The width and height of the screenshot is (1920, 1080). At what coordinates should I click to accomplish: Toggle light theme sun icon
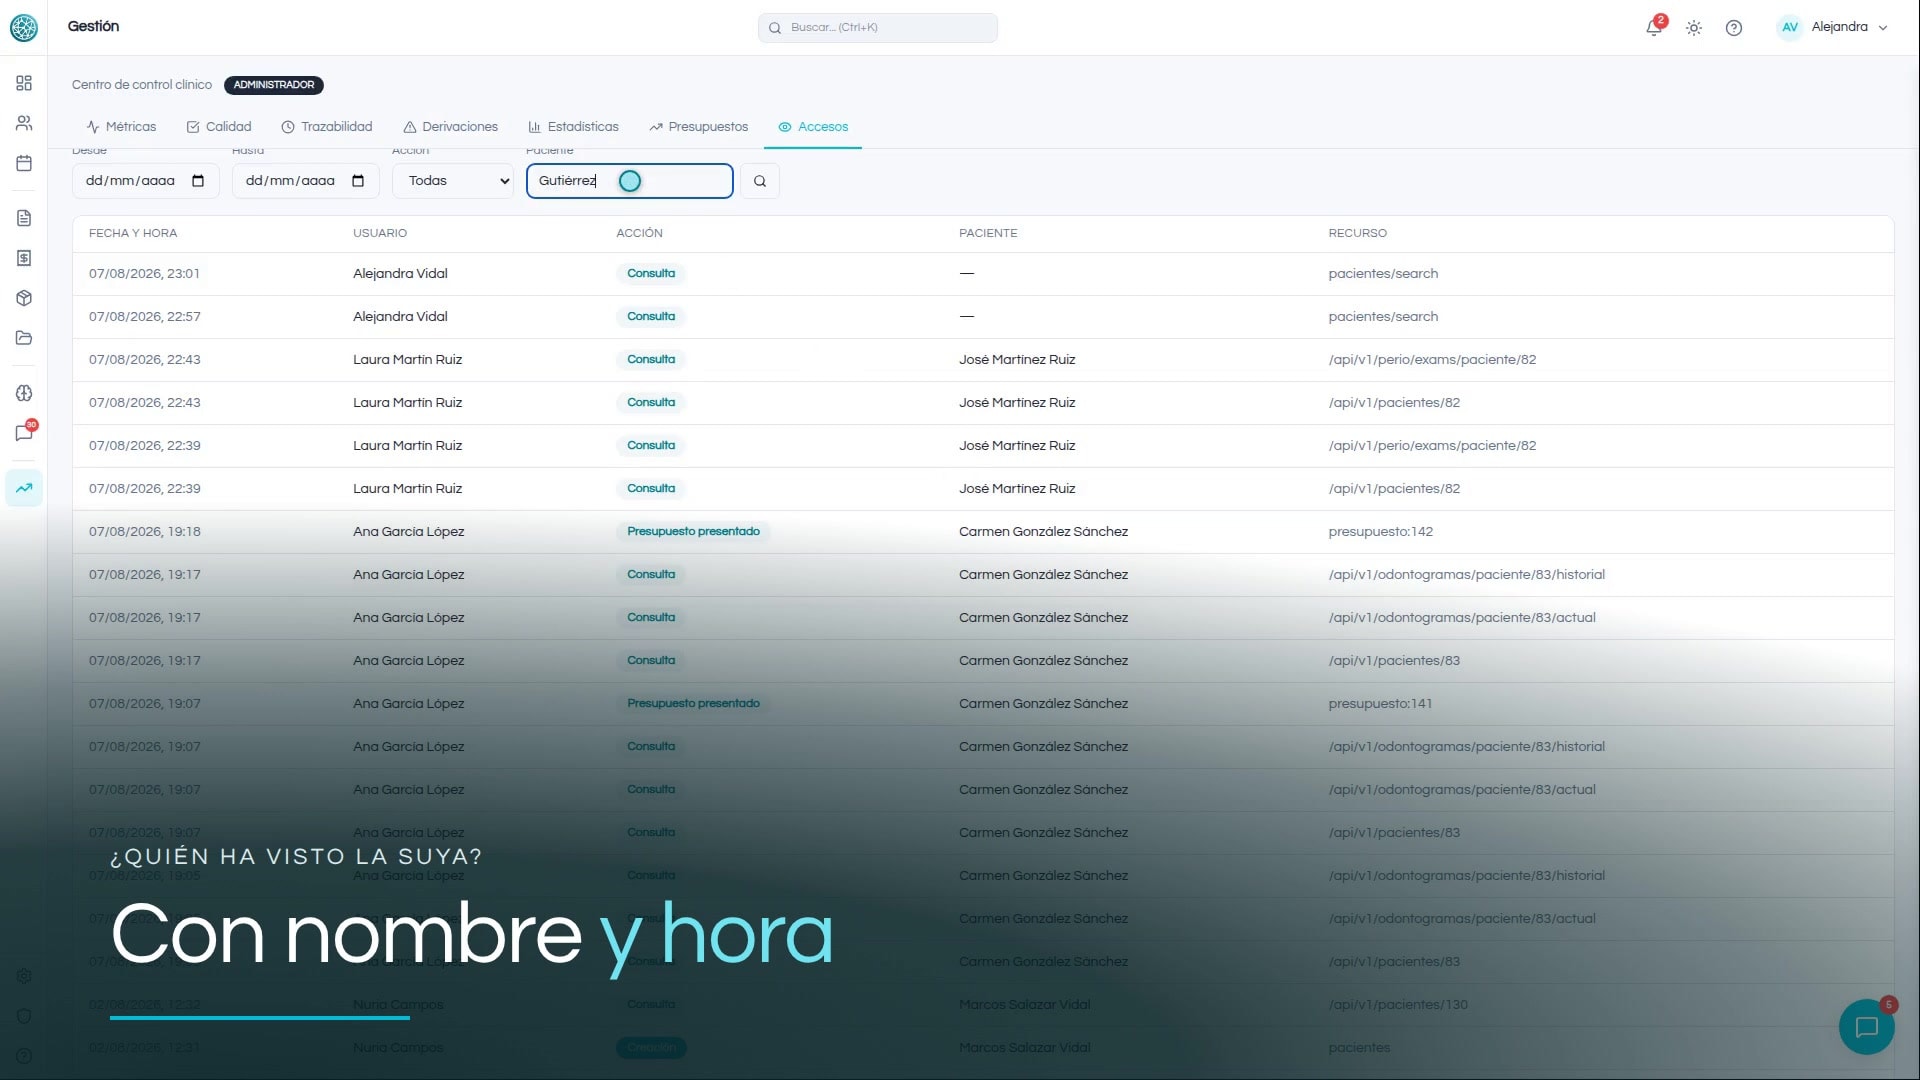coord(1694,28)
